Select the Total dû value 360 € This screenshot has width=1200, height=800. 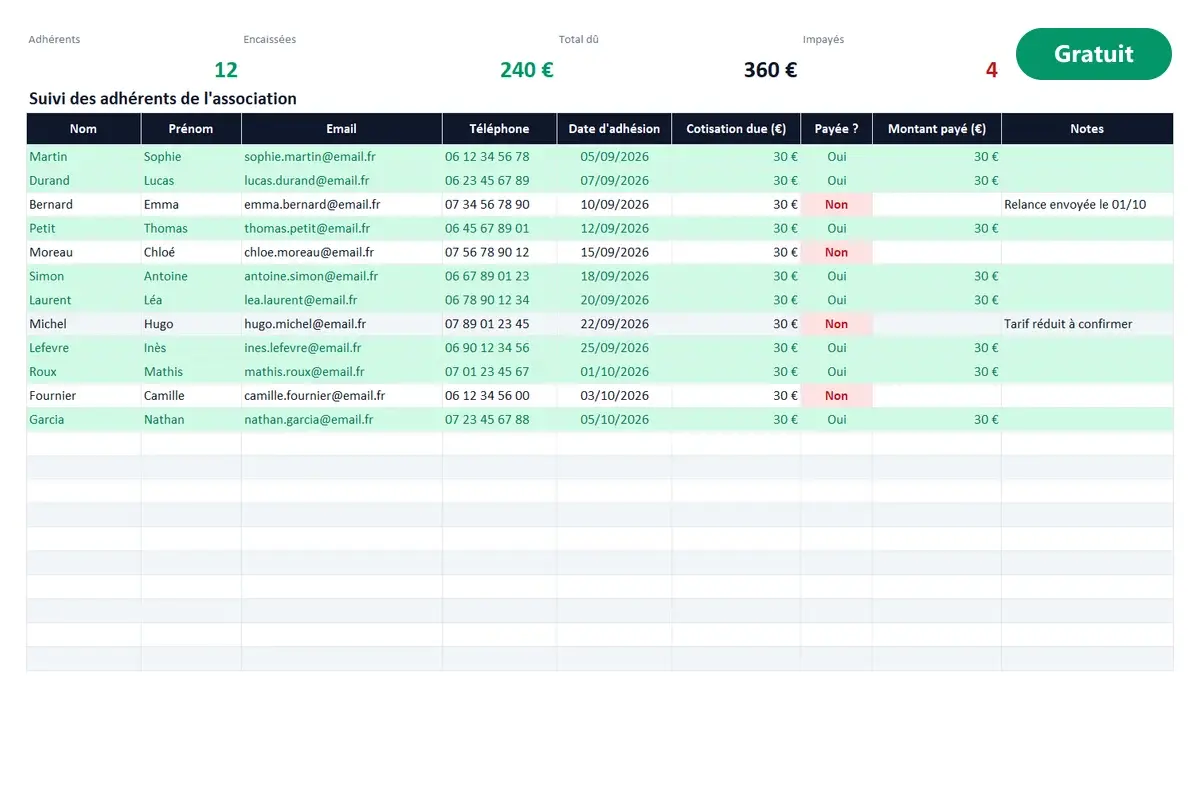(x=770, y=70)
